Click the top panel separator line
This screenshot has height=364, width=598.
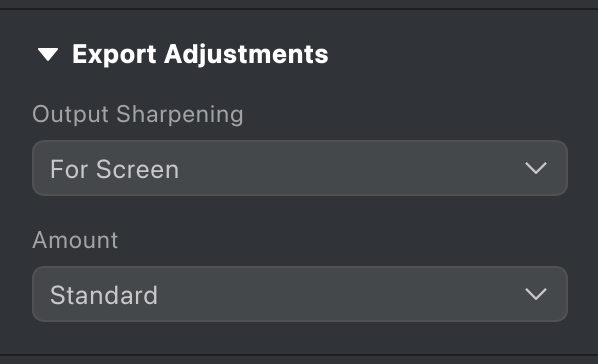(x=299, y=9)
